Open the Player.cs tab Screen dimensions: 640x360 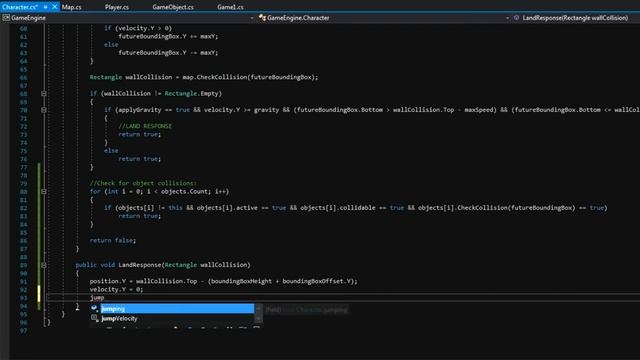pyautogui.click(x=117, y=7)
